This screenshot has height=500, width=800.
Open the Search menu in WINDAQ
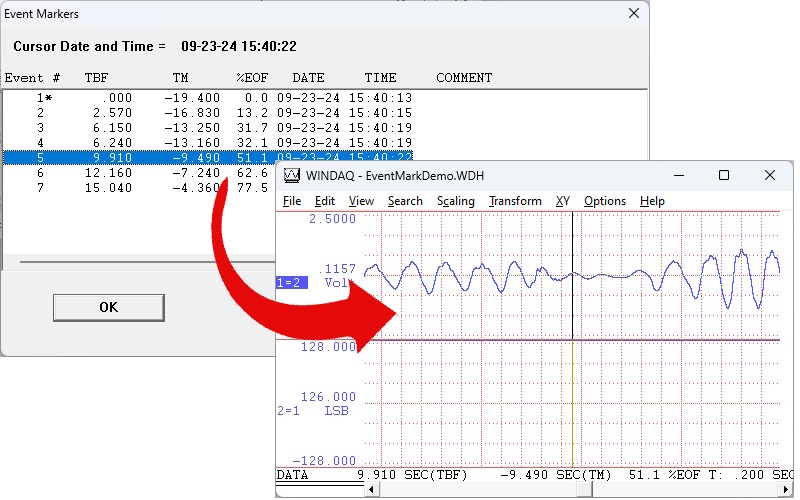[405, 201]
